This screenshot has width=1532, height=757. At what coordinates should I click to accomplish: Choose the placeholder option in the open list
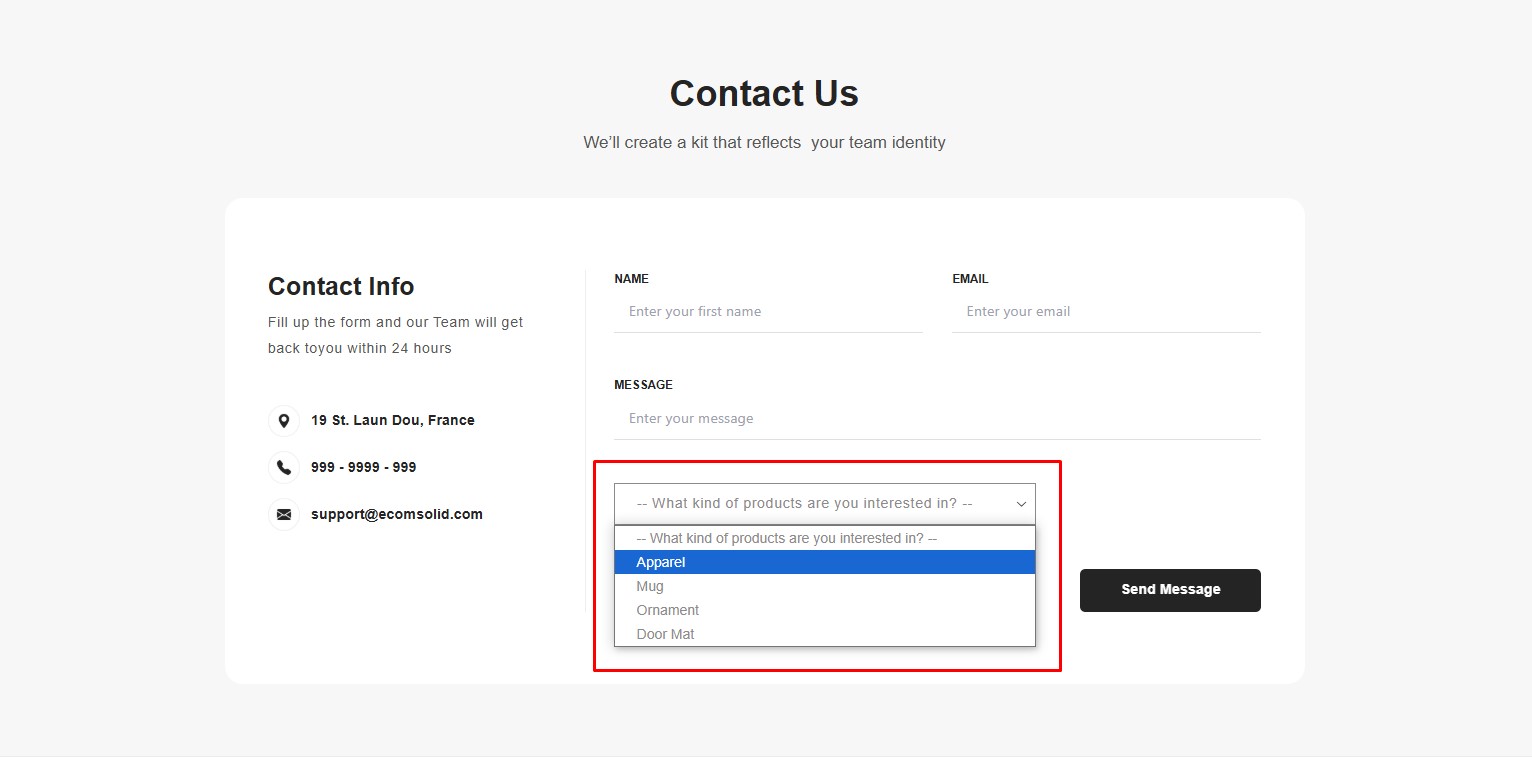click(786, 538)
